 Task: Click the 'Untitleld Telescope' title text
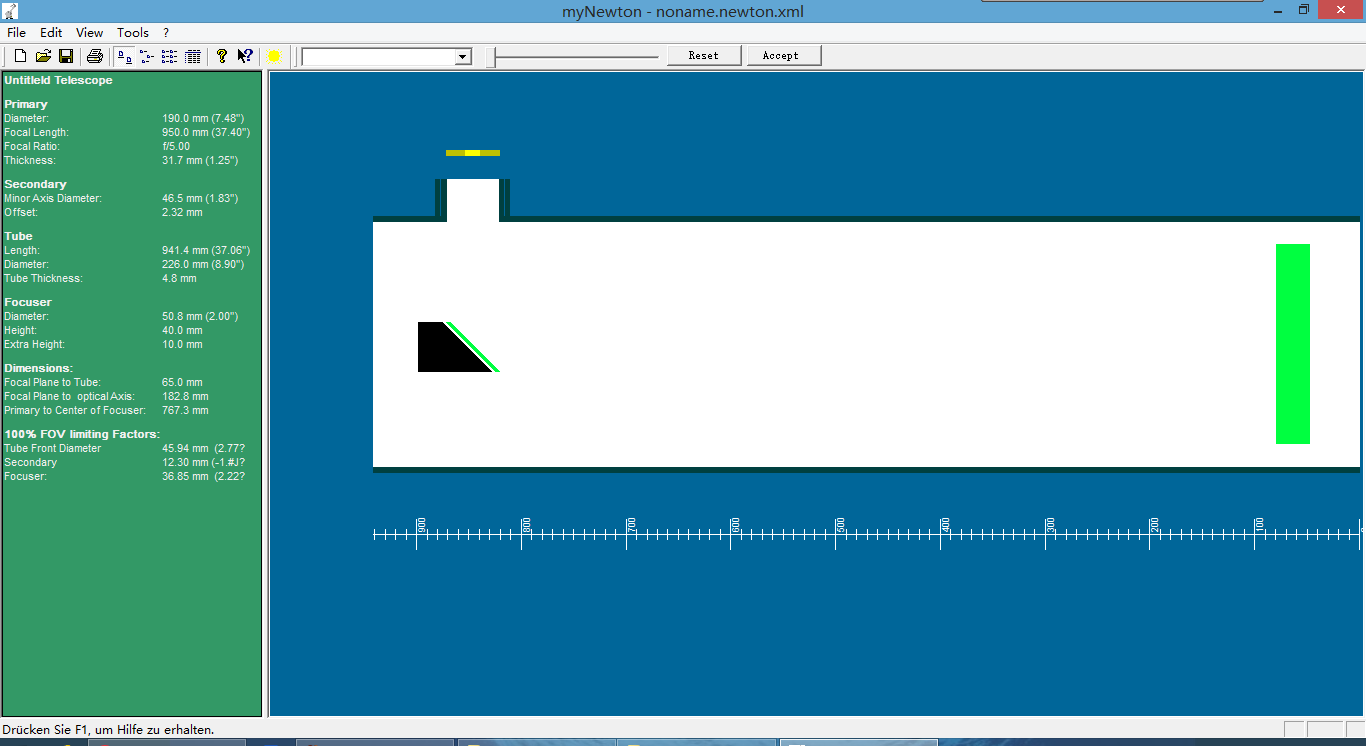tap(58, 80)
